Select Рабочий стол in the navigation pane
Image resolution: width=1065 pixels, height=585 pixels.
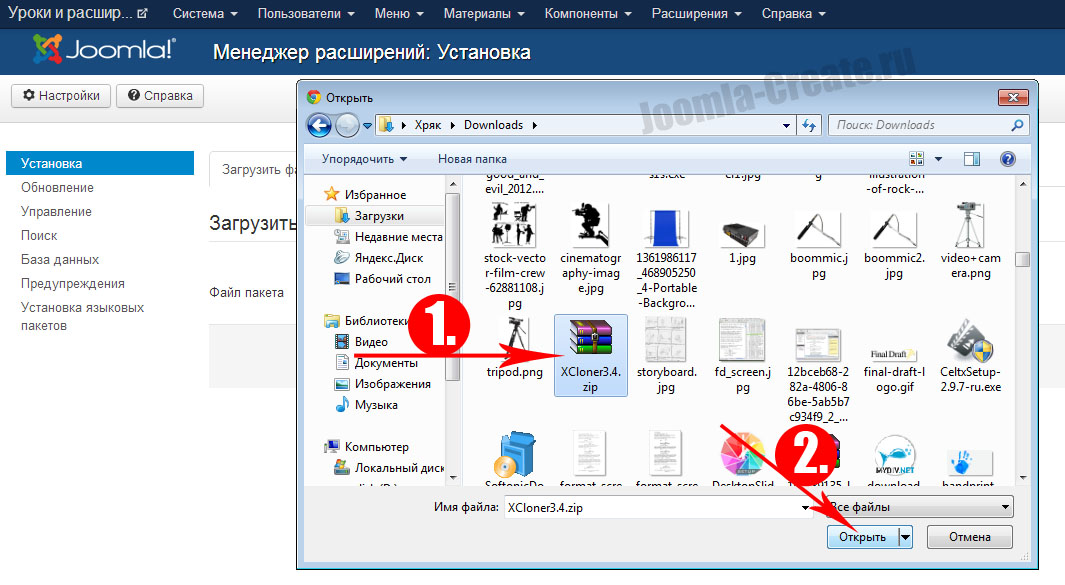[x=392, y=279]
